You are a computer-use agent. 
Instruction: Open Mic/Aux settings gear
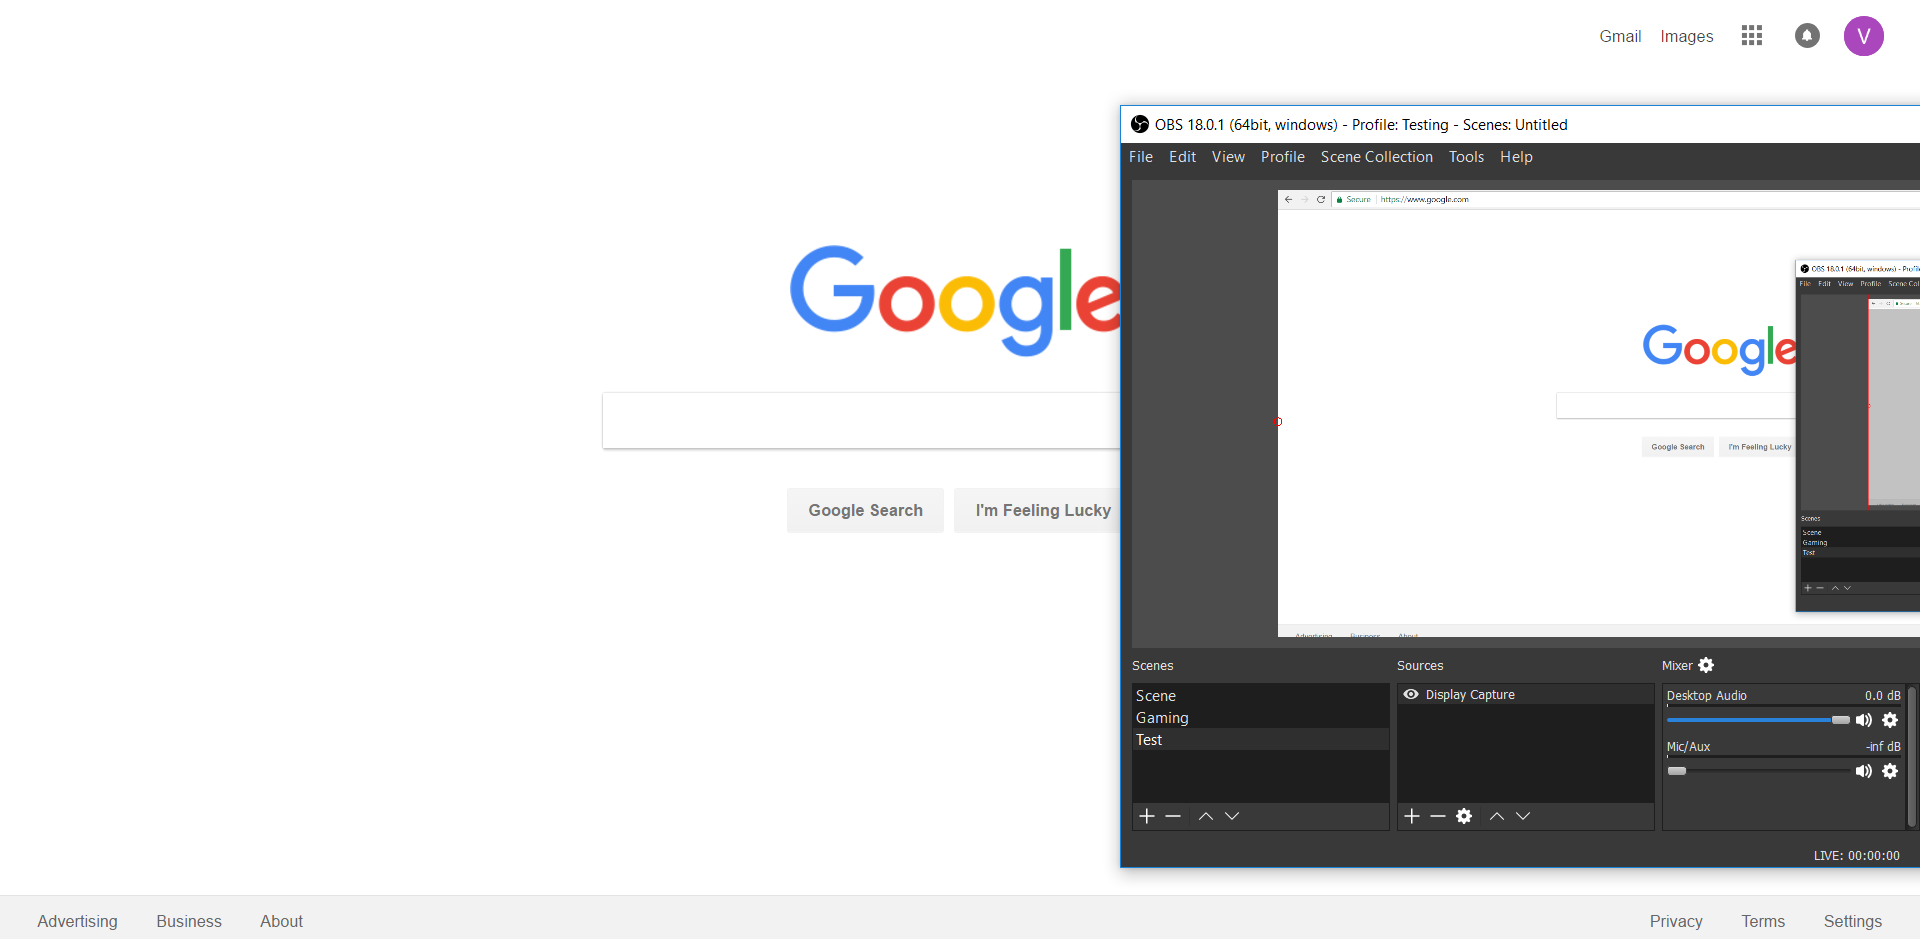[x=1890, y=771]
